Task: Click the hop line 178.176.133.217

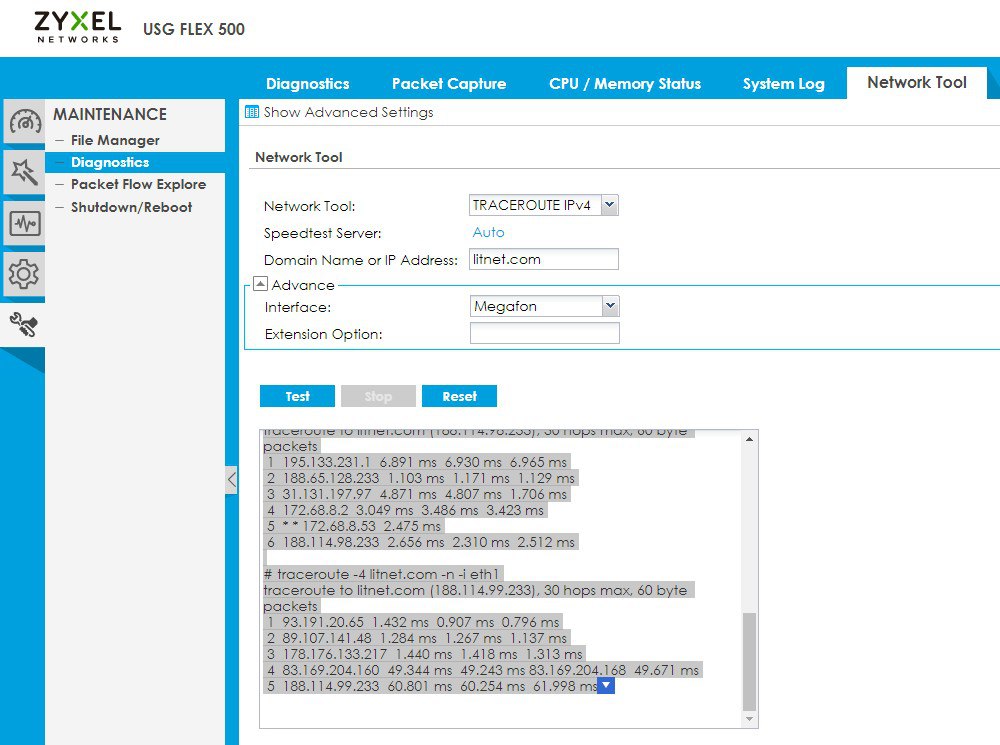Action: 425,654
